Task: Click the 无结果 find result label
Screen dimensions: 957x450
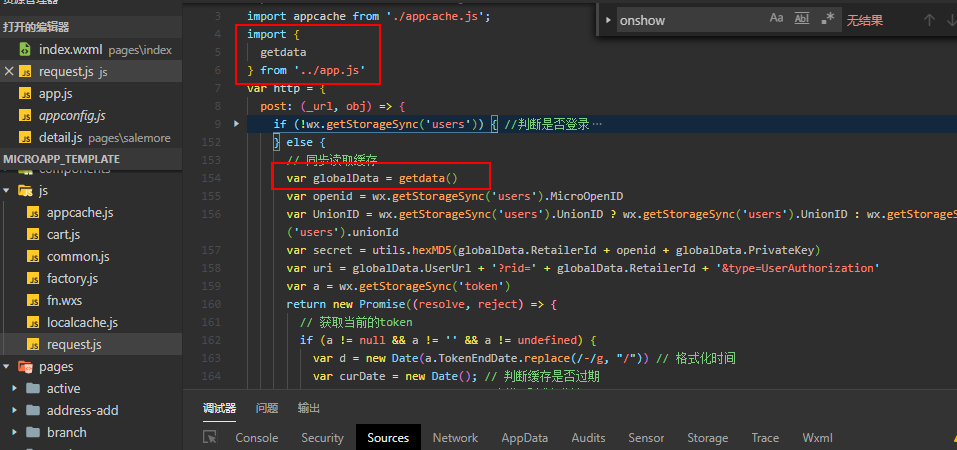Action: tap(864, 20)
